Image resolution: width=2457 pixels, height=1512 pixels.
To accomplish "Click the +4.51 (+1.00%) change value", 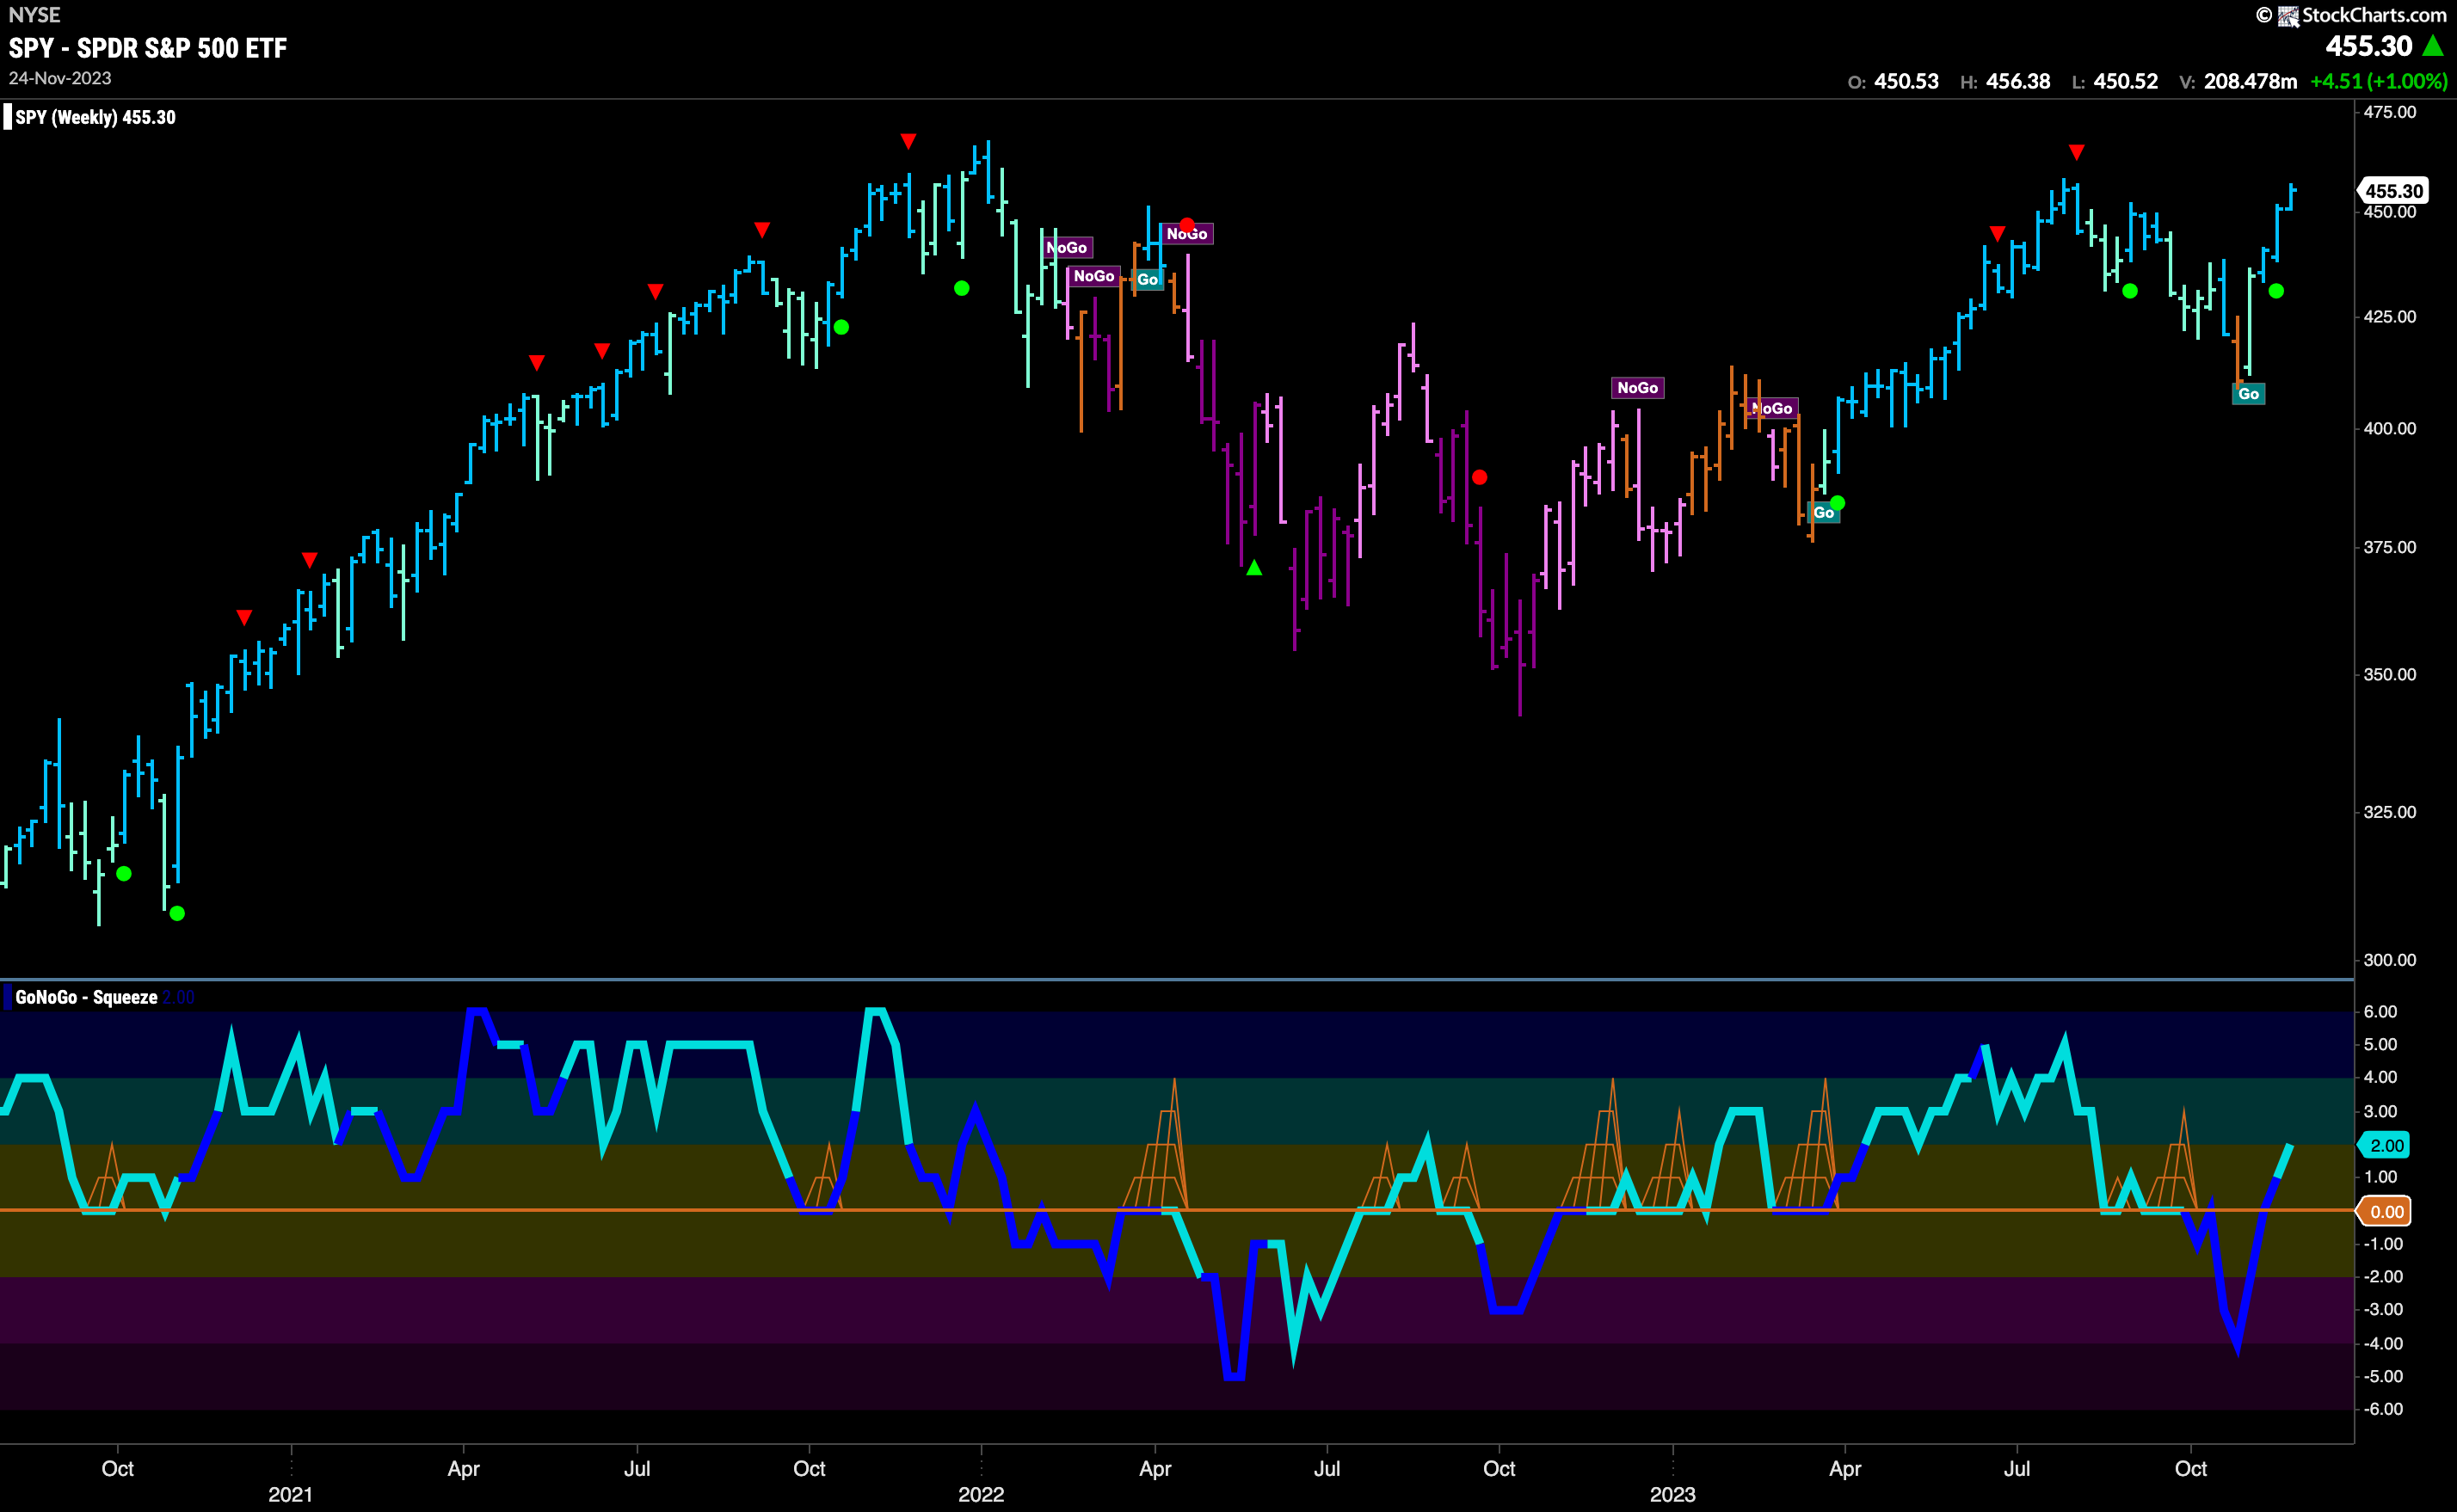I will [x=2378, y=81].
